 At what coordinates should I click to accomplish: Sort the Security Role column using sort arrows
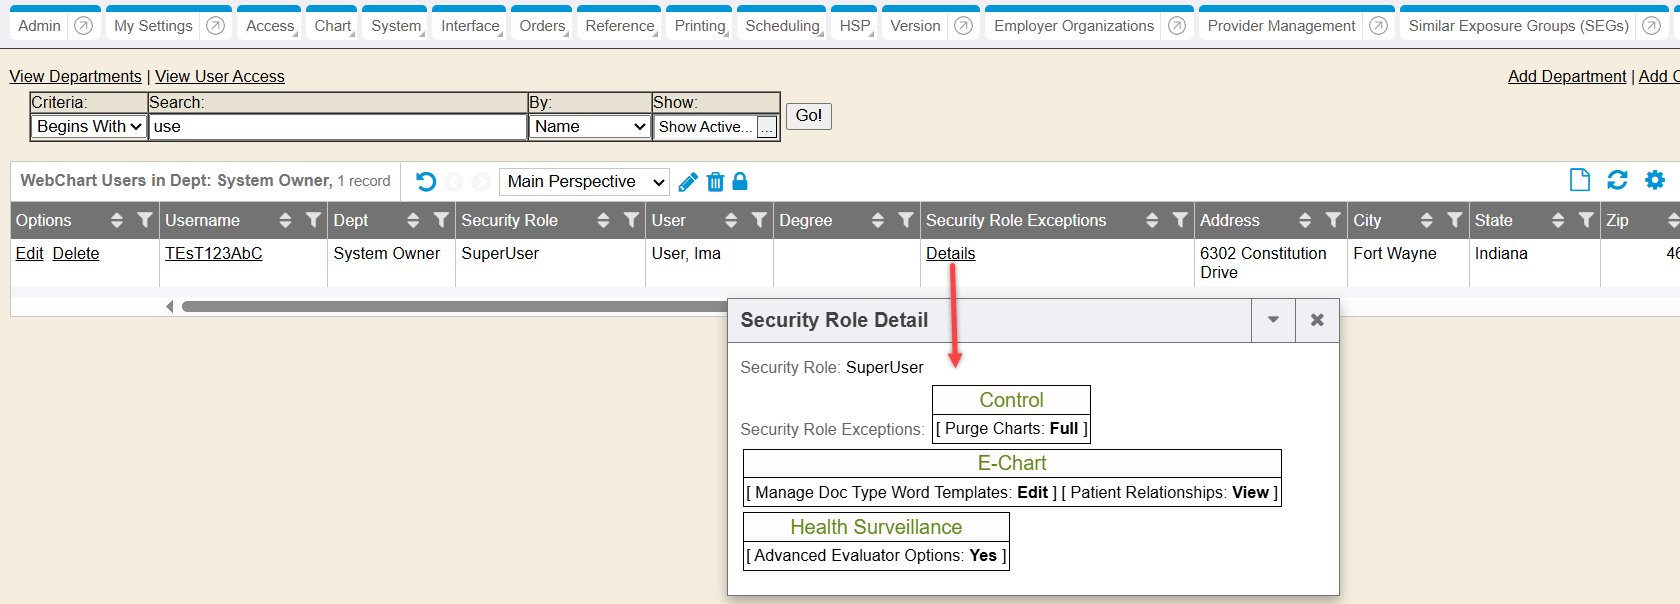pos(603,220)
